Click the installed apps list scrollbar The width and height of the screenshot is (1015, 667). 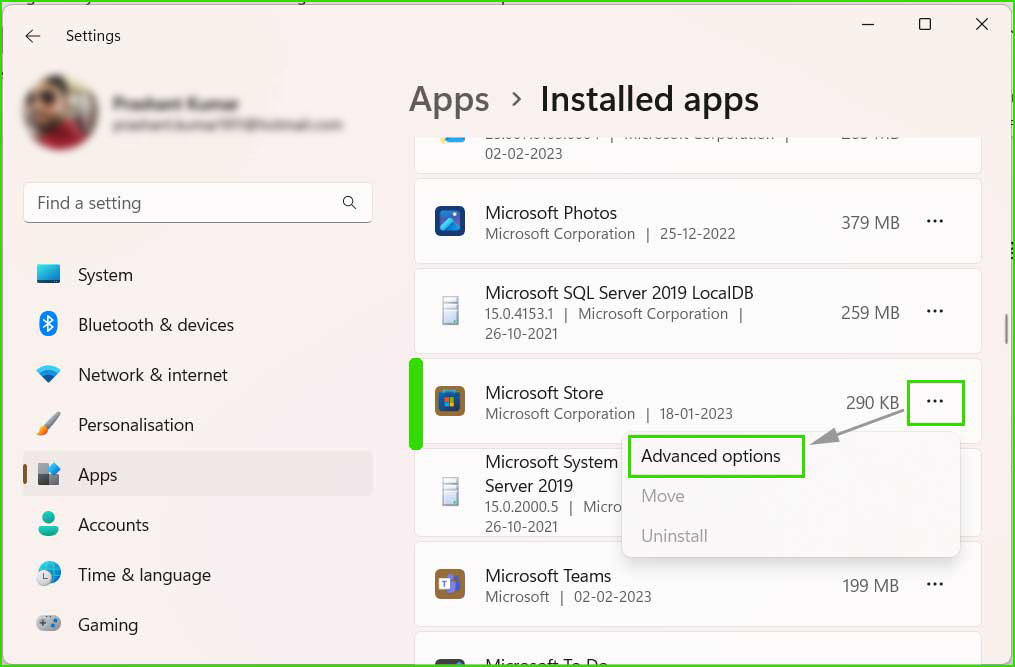(1006, 329)
